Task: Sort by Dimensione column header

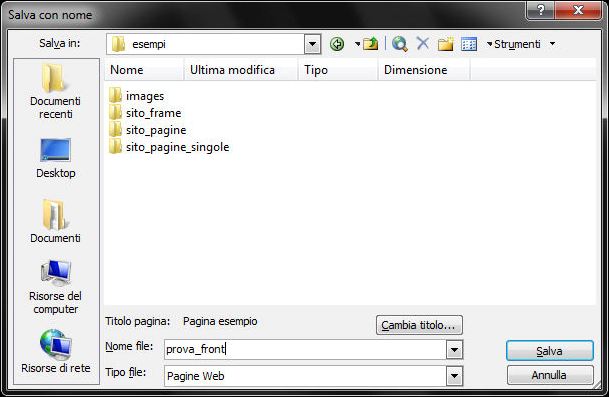Action: pos(424,70)
